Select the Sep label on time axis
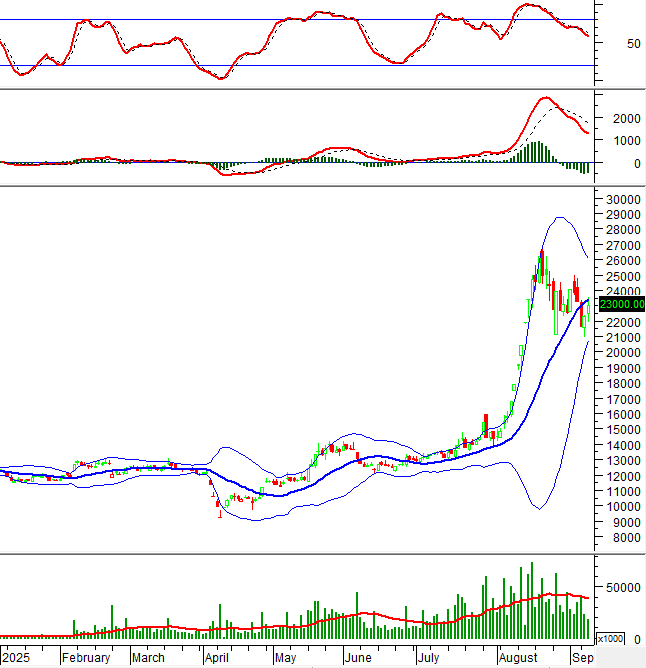The height and width of the screenshot is (668, 646). pyautogui.click(x=583, y=658)
